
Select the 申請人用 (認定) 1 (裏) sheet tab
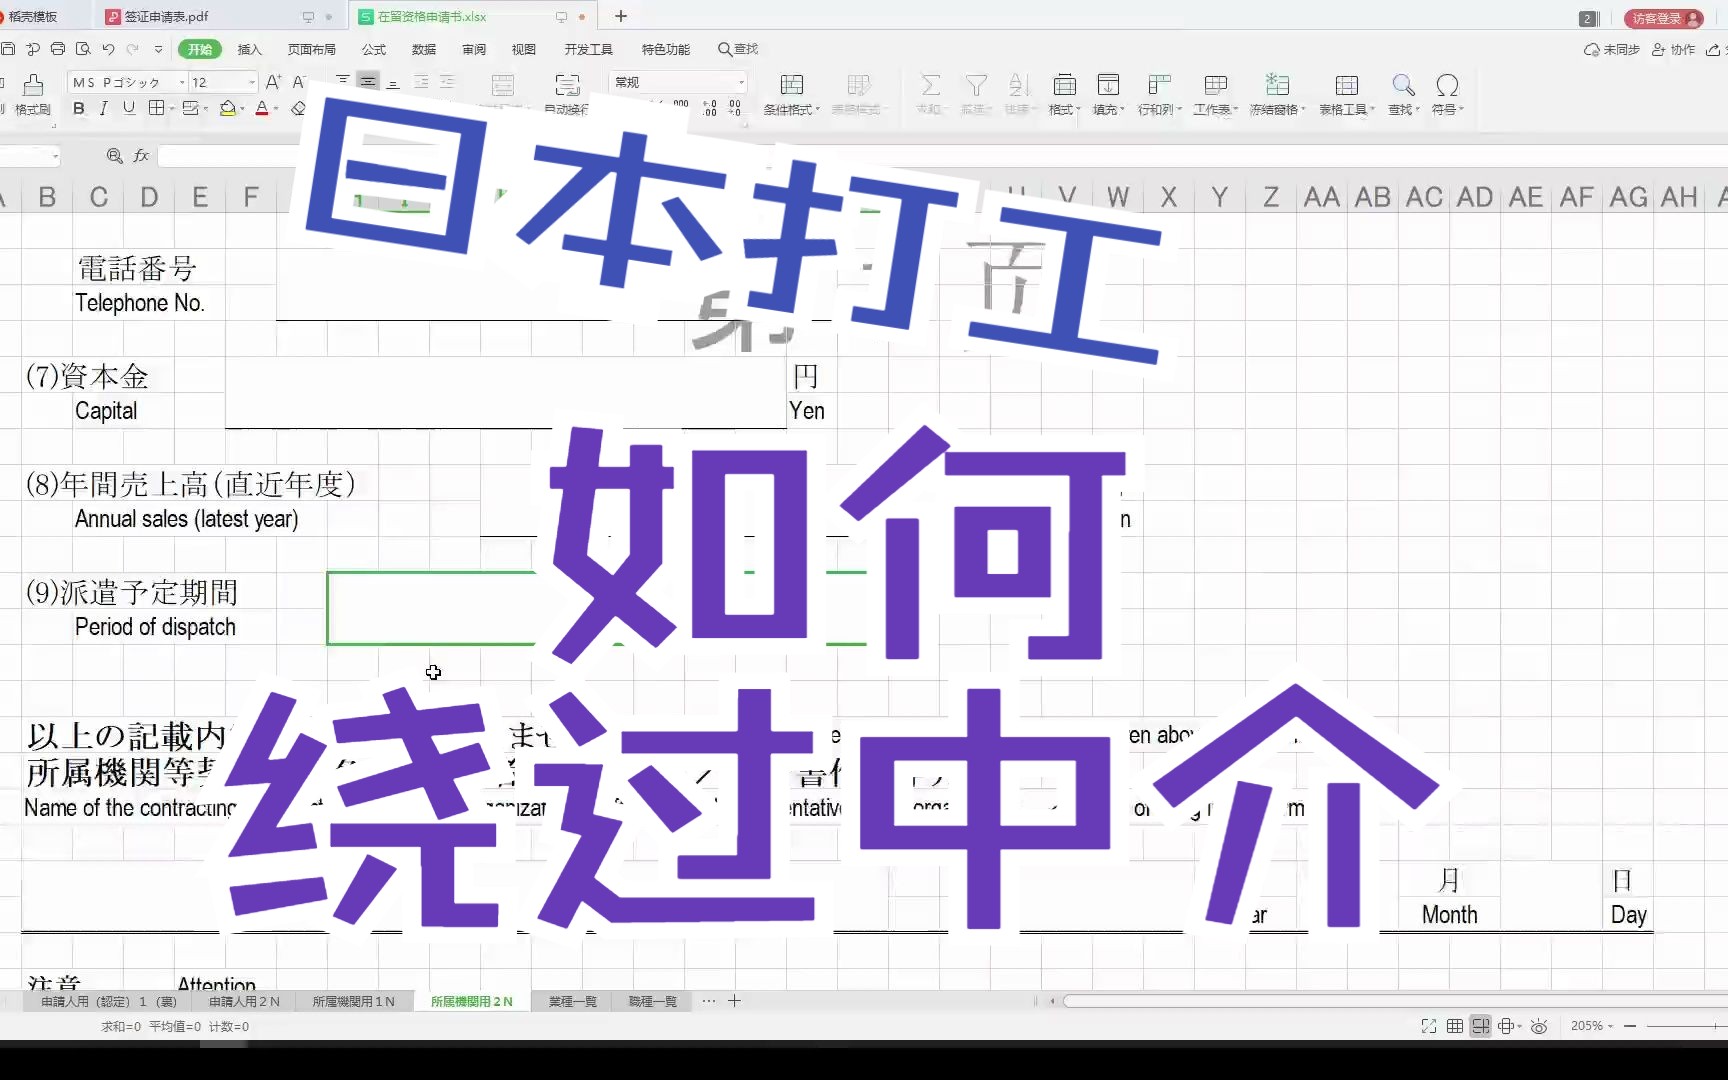[x=108, y=1001]
